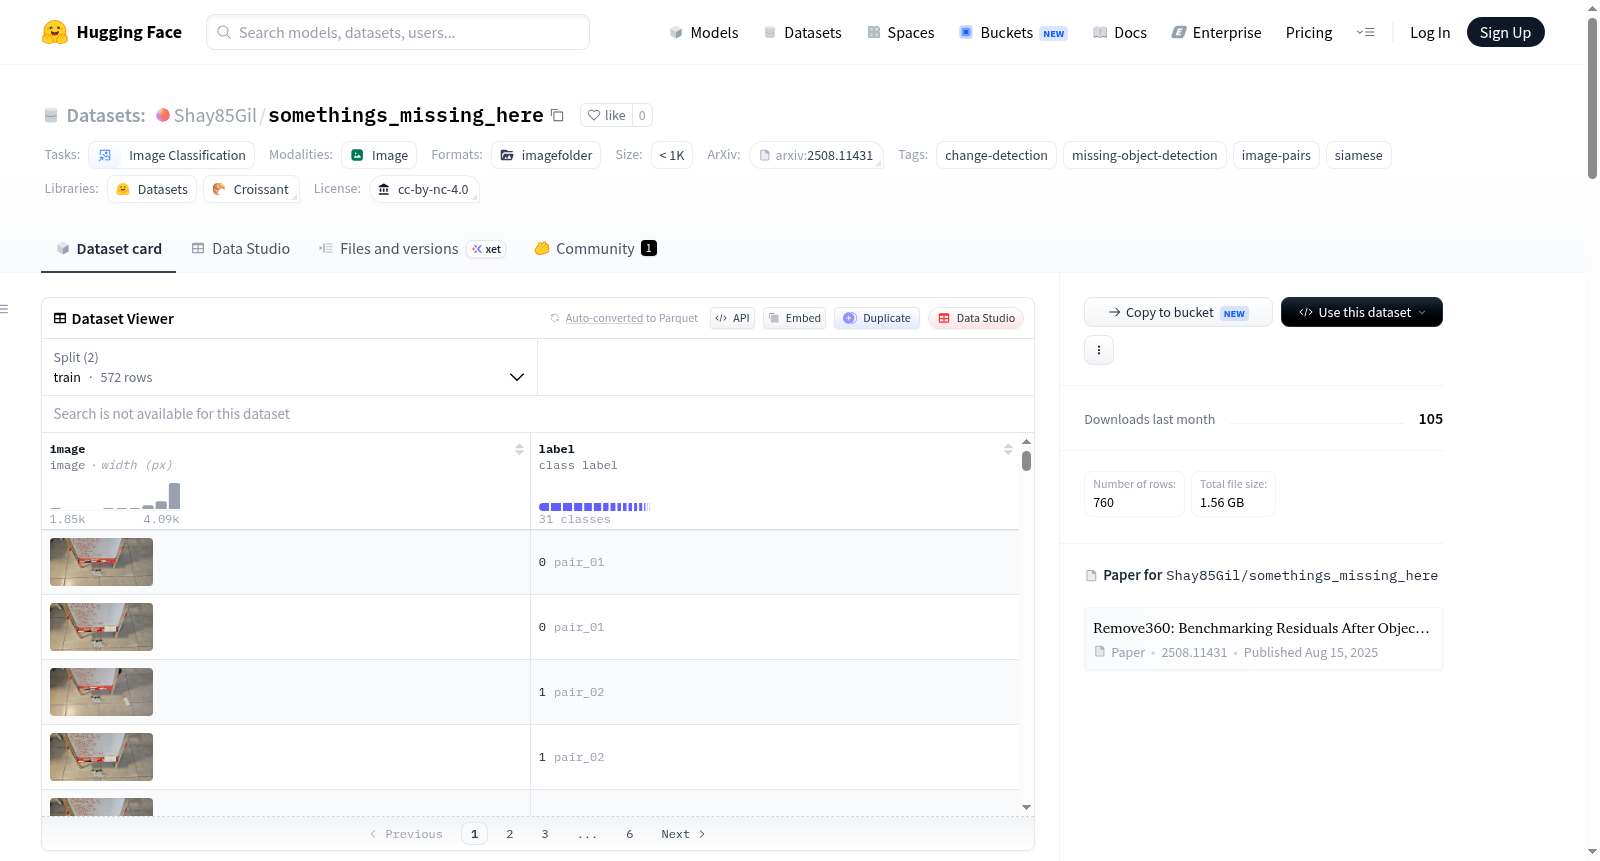Go to page 3 of the viewer
The height and width of the screenshot is (861, 1600).
[545, 834]
